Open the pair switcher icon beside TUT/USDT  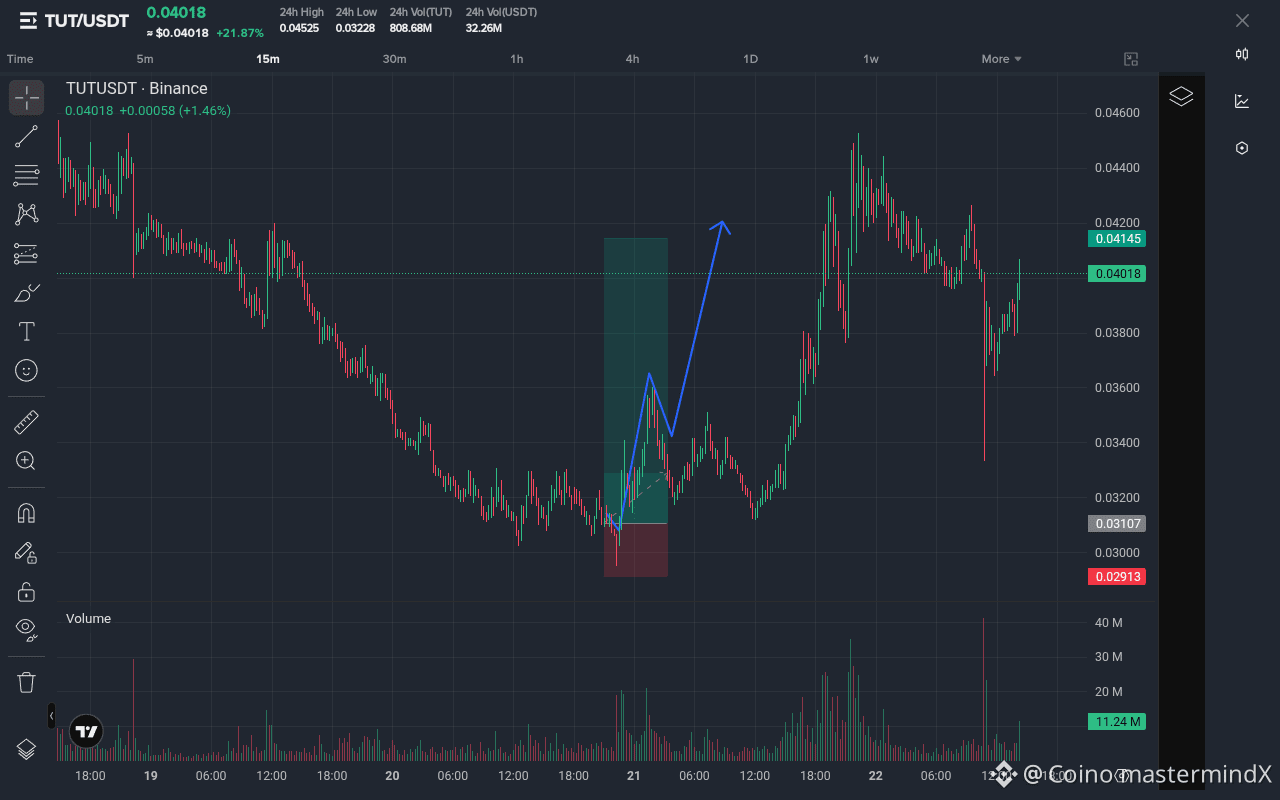click(x=28, y=20)
